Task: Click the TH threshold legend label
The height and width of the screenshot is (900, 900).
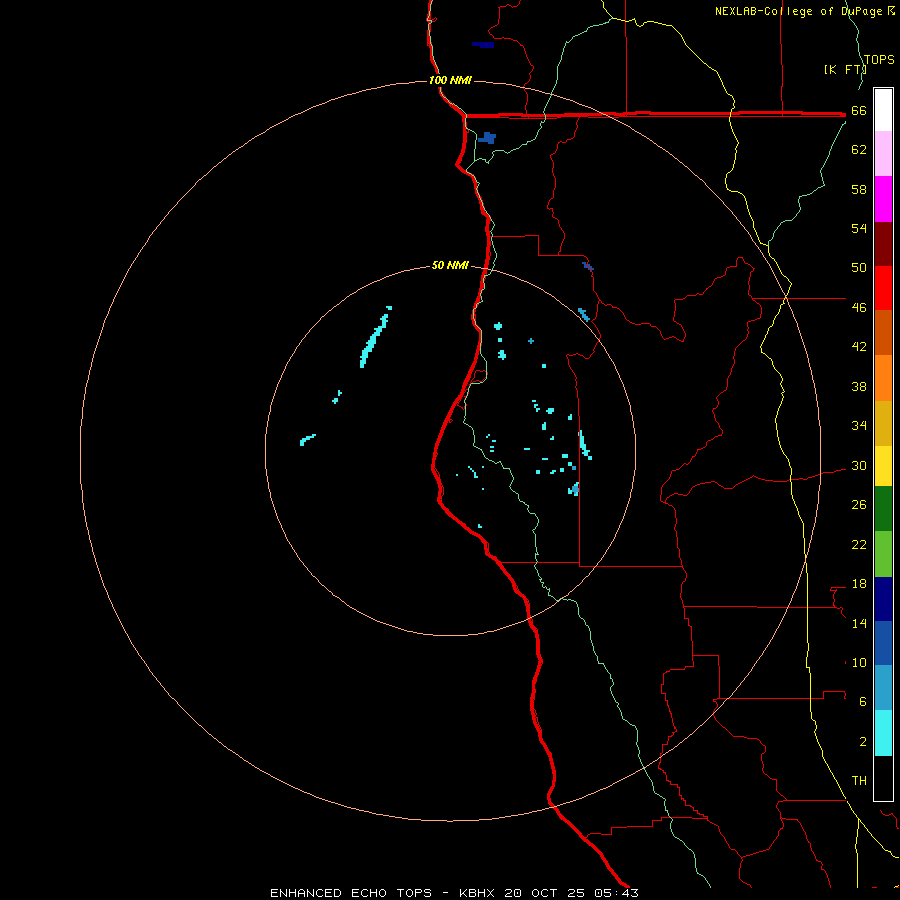Action: 859,781
